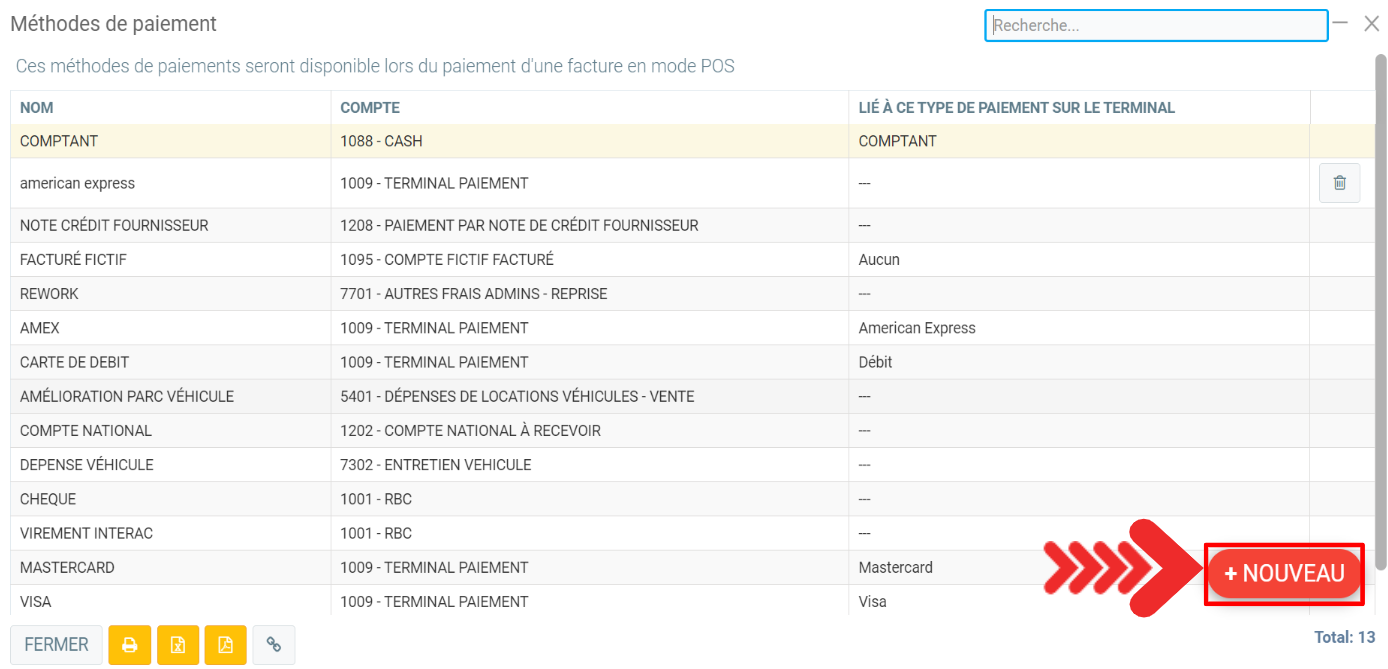Viewport: 1388px width, 669px height.
Task: Sort by the NOM column header
Action: [37, 107]
